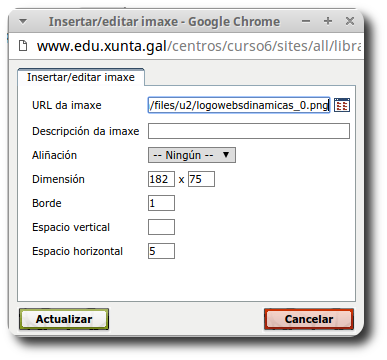The image size is (387, 360).
Task: Click the Espacio vertical label
Action: (x=71, y=227)
